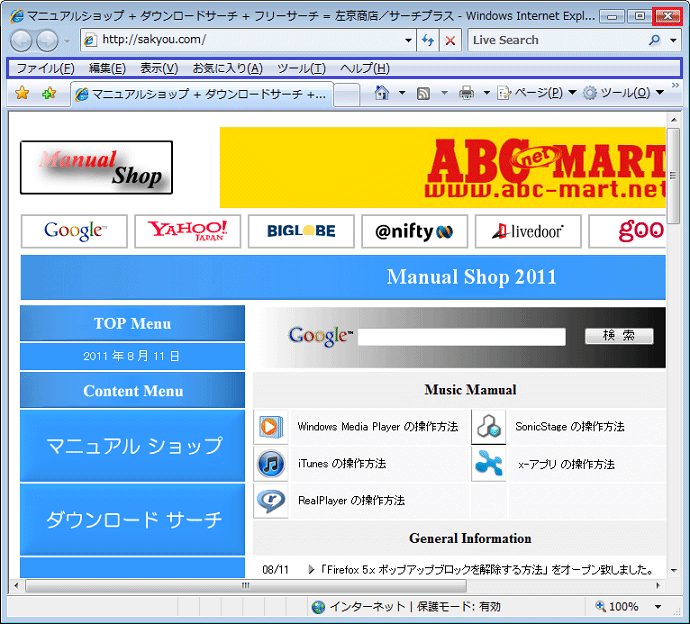Click the horizontal scrollbar thumb
The height and width of the screenshot is (624, 690).
246,586
